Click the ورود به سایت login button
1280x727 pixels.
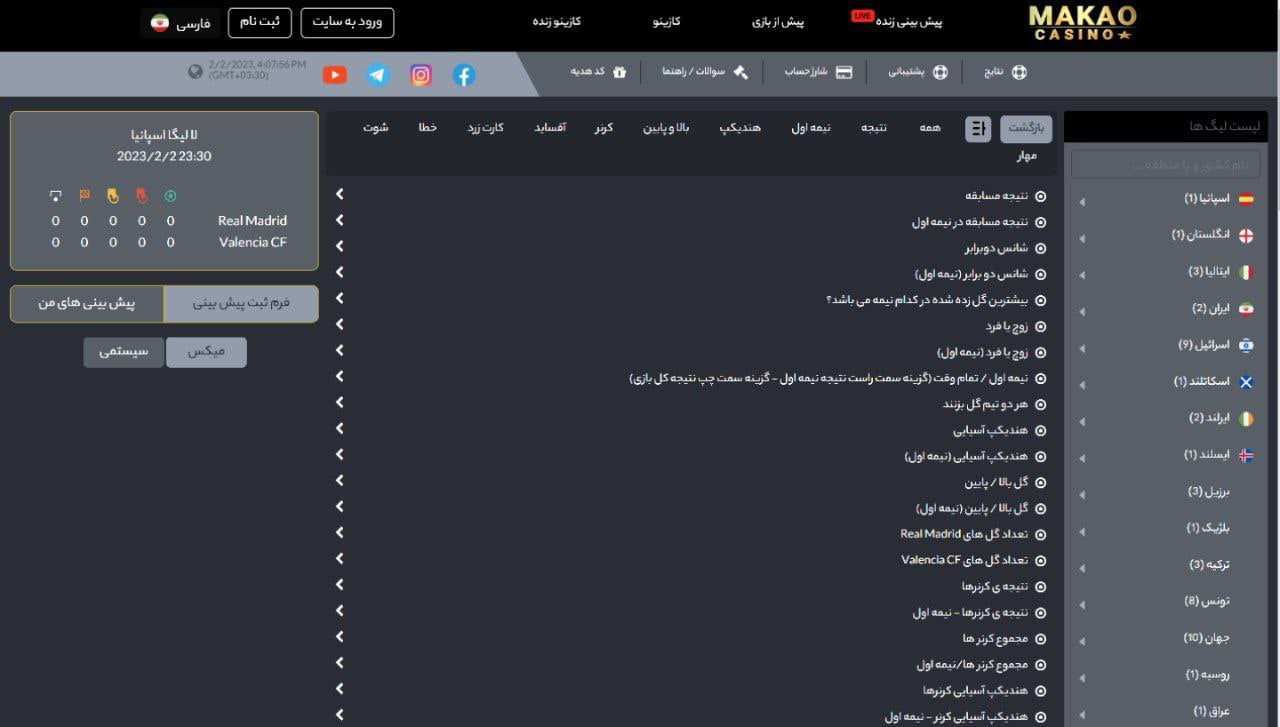347,21
